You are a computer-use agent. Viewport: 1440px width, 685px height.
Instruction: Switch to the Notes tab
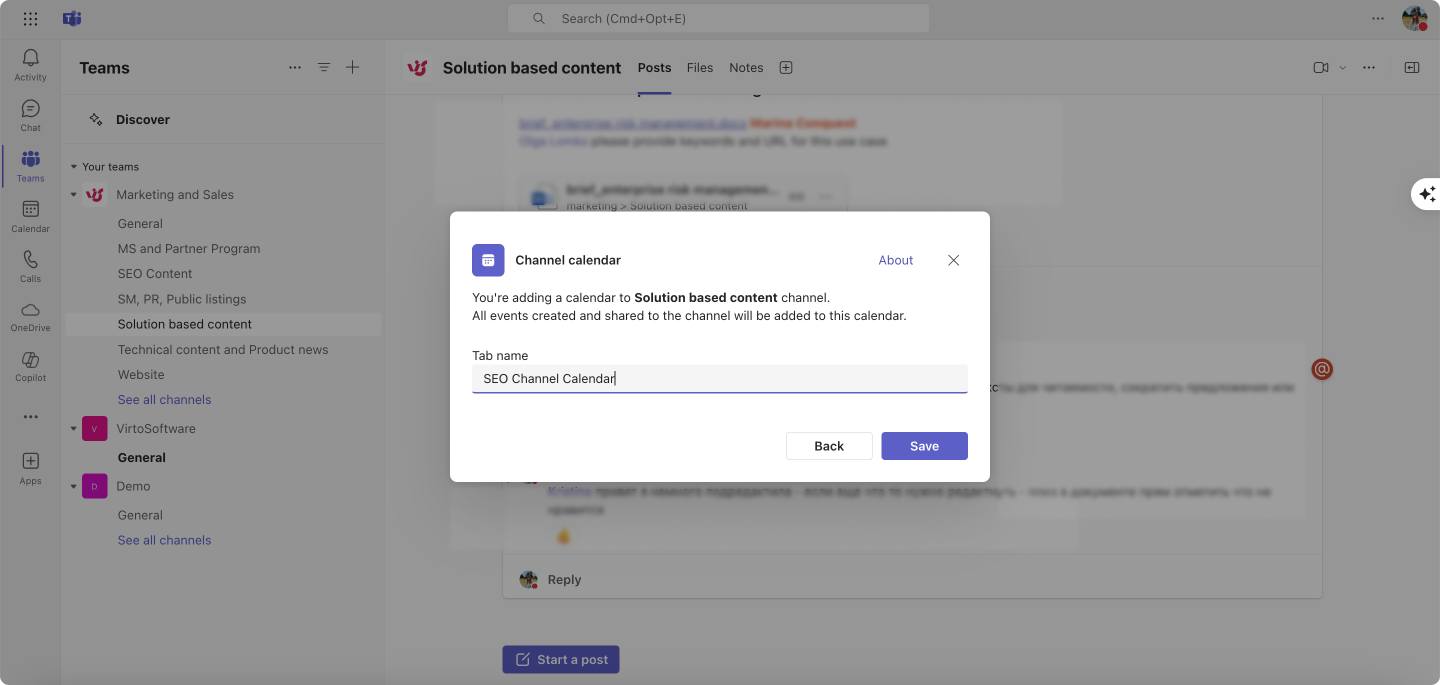(x=746, y=68)
